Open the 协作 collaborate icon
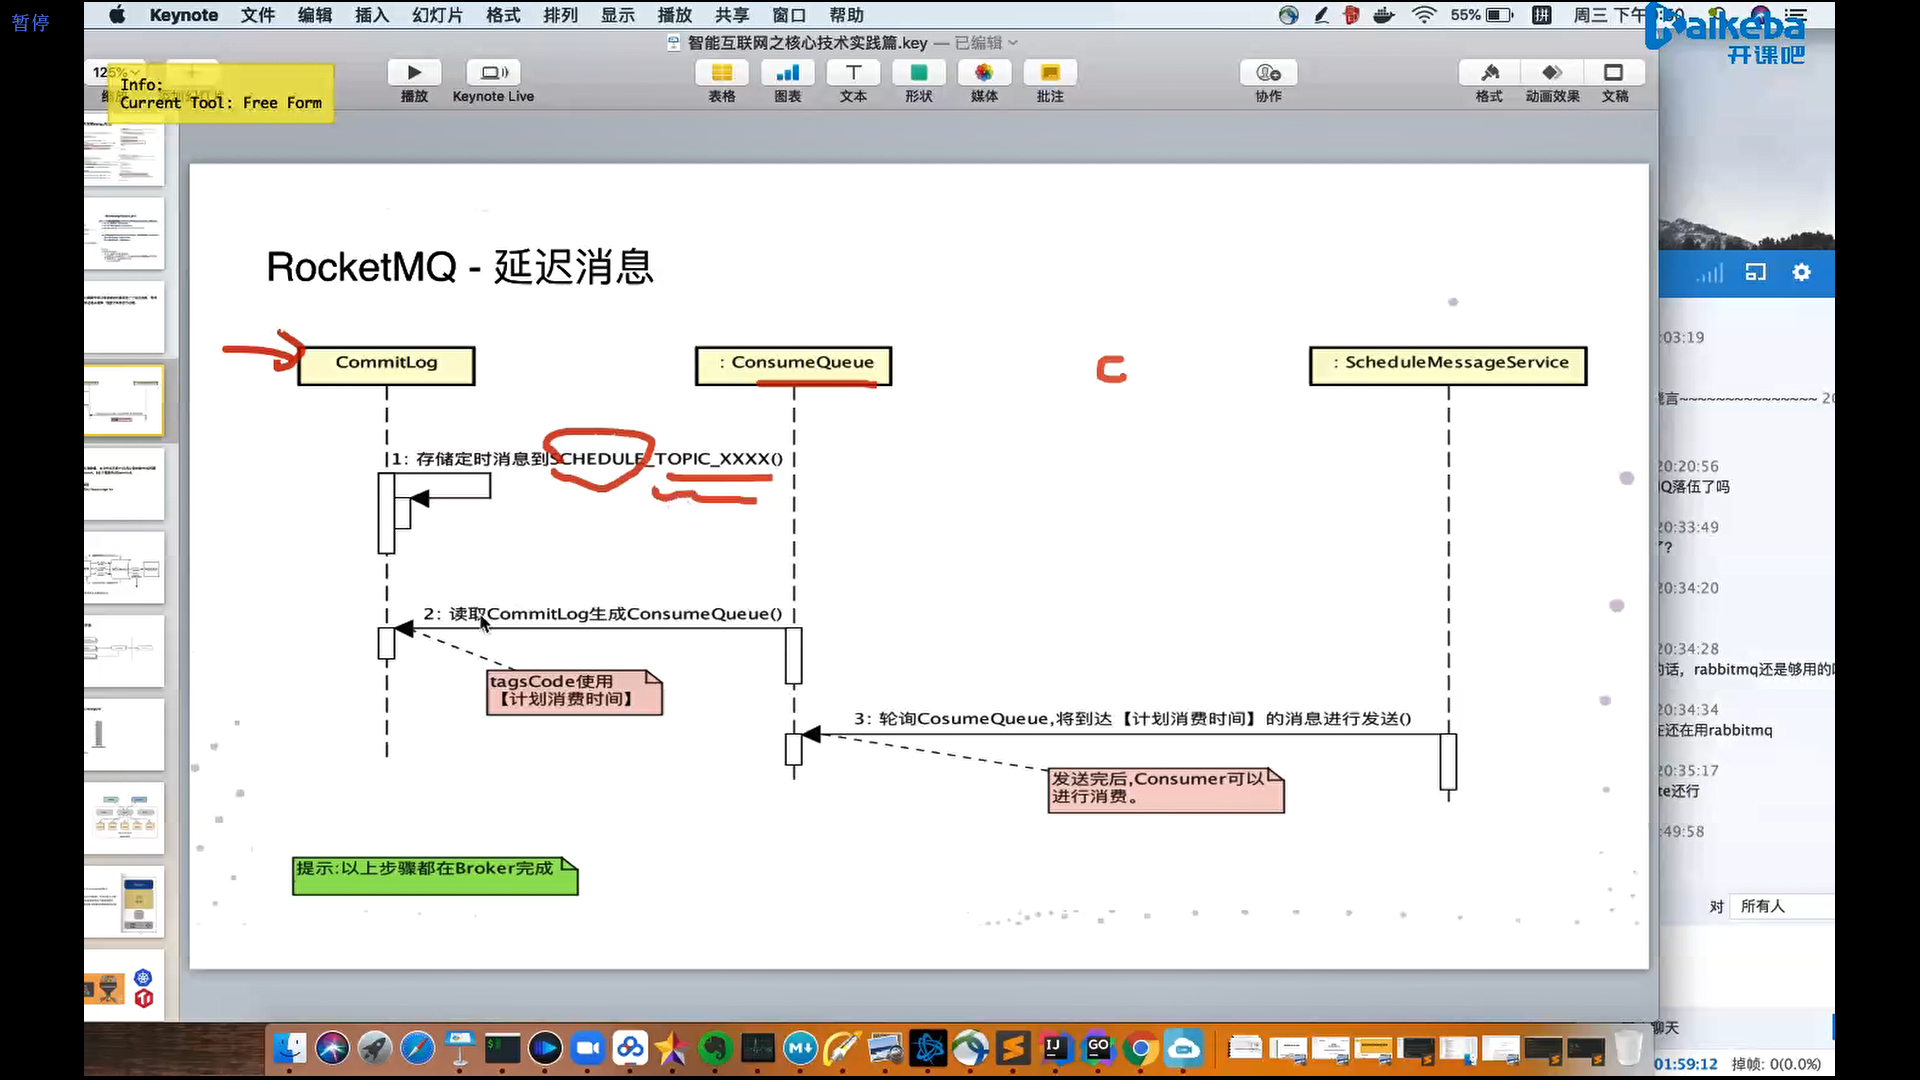The width and height of the screenshot is (1920, 1080). point(1268,73)
